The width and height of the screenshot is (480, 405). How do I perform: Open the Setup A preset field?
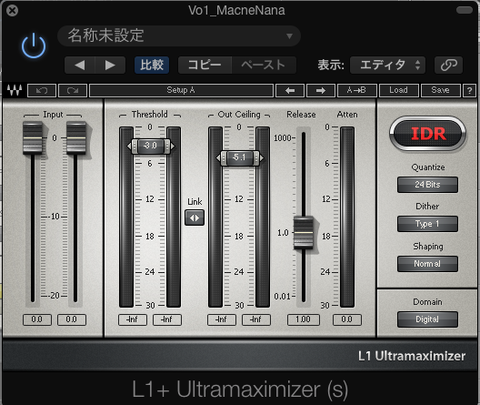tap(181, 90)
